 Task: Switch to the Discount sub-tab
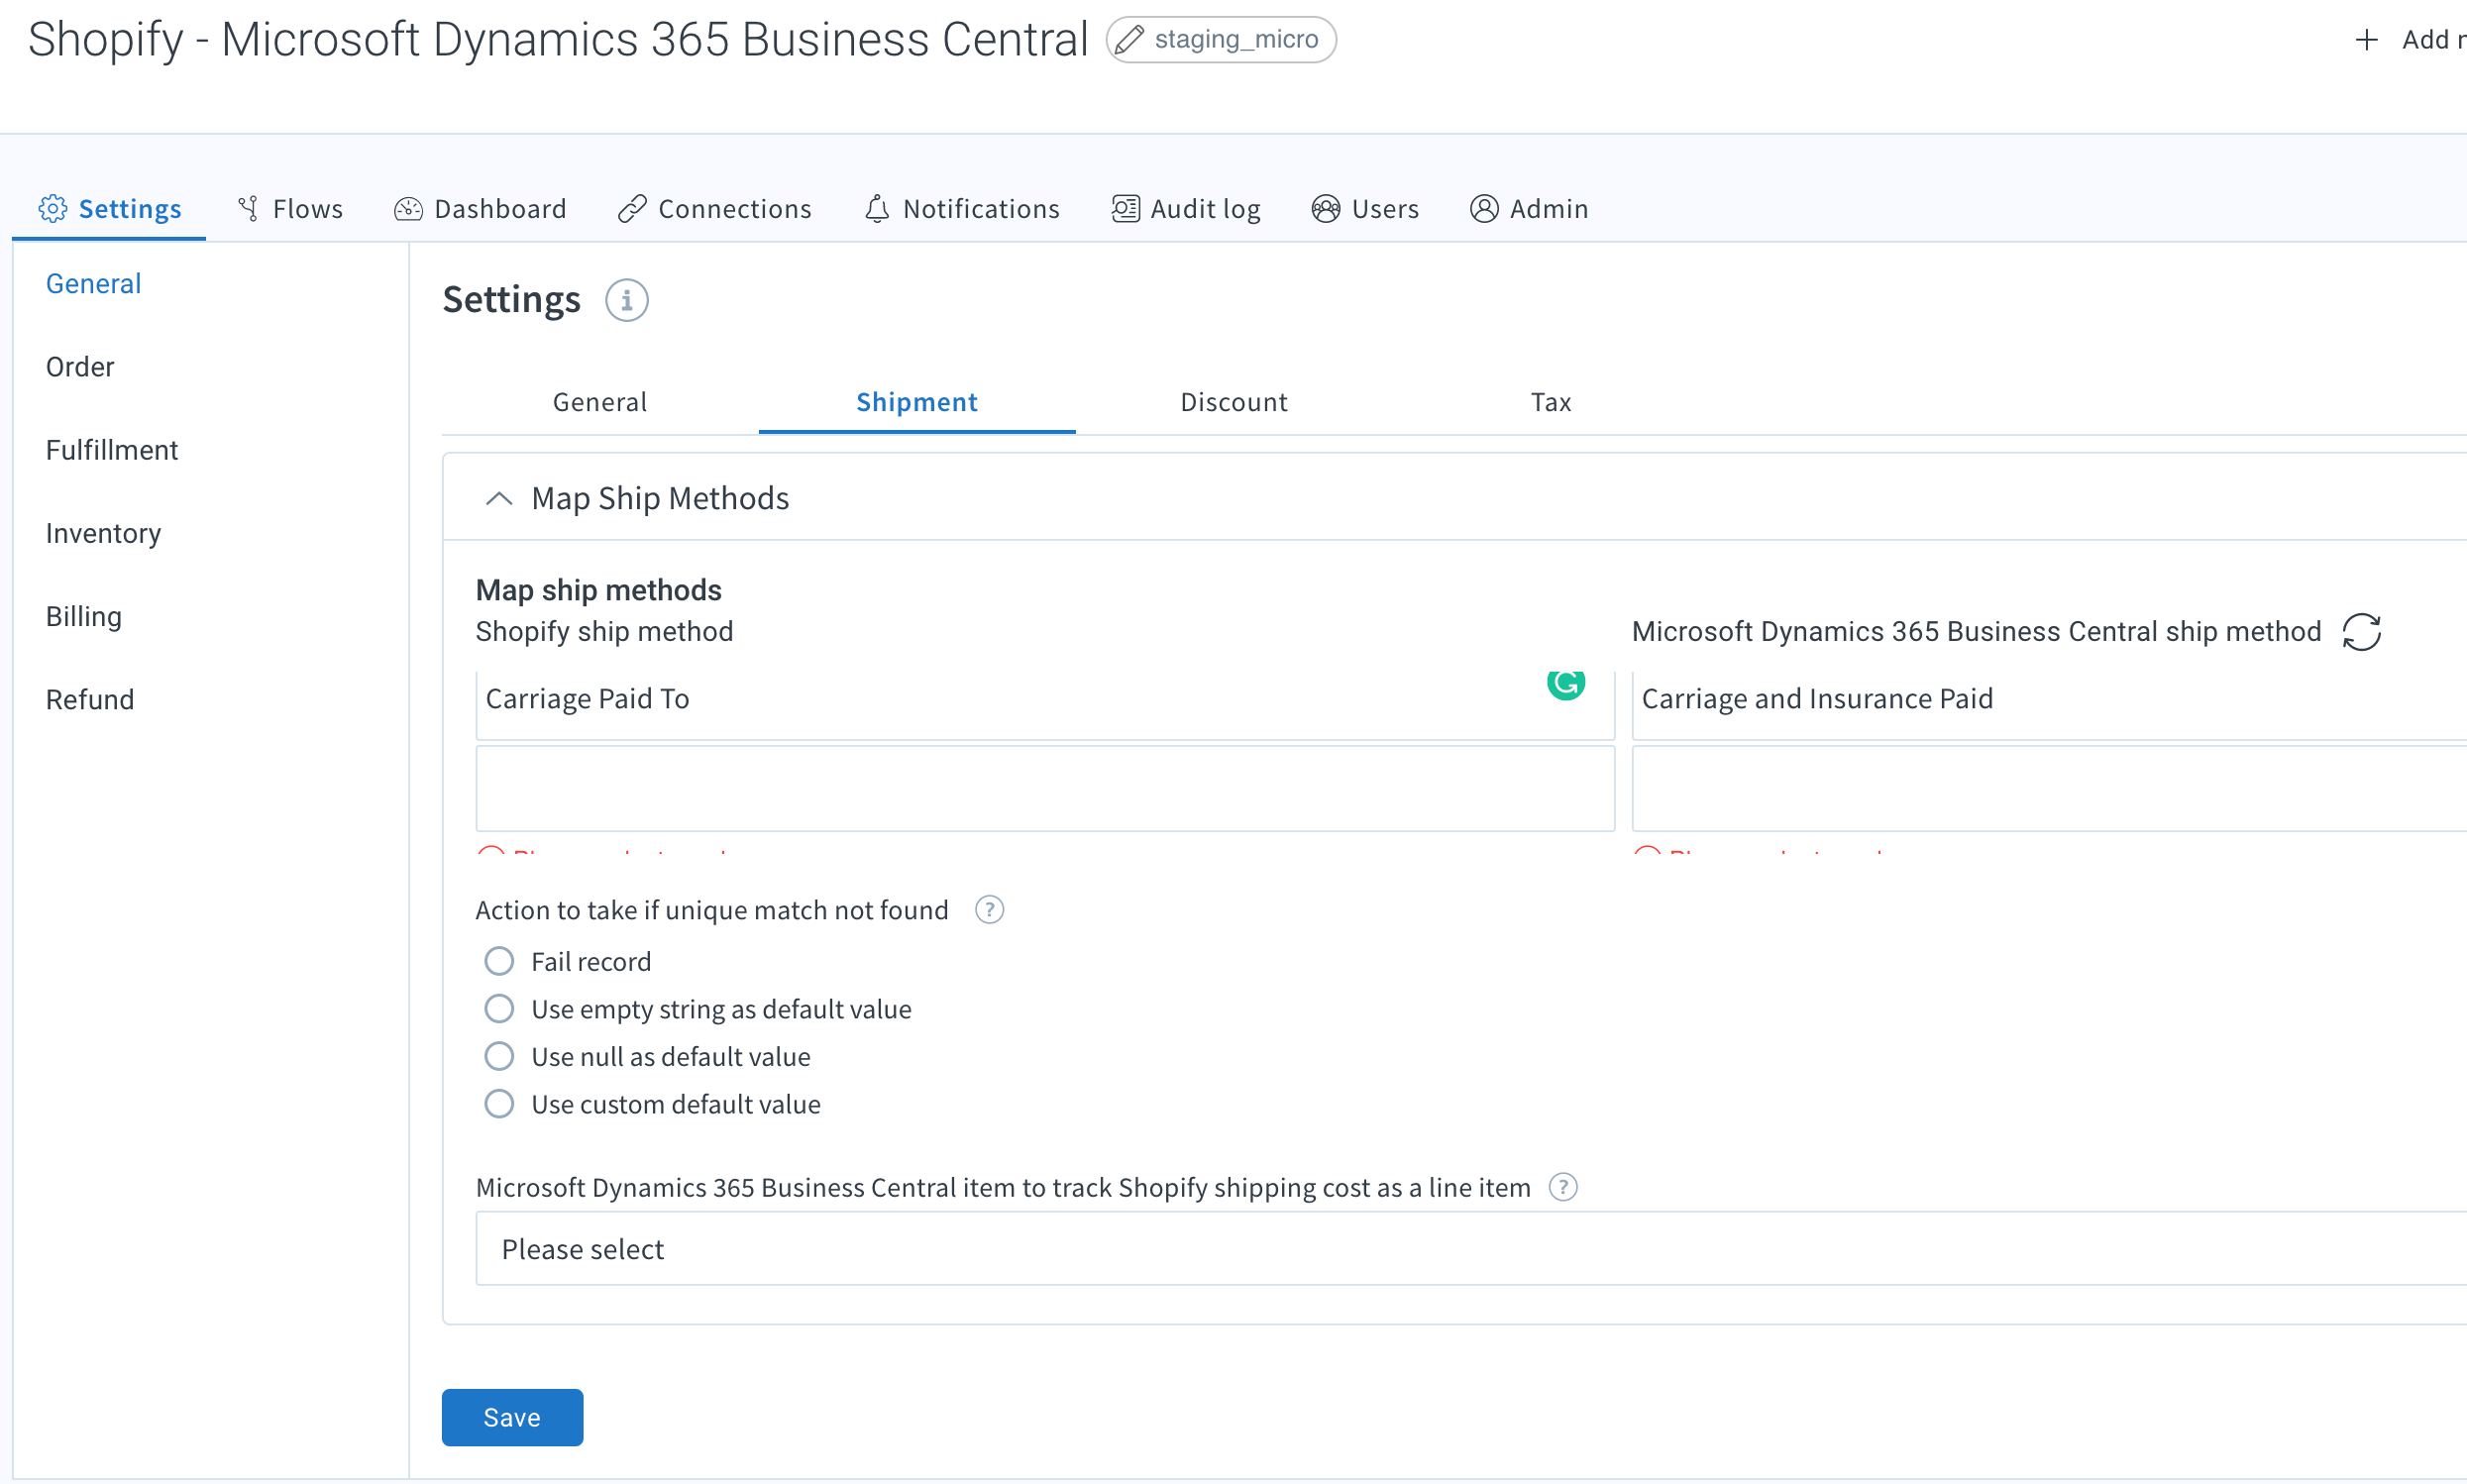pos(1234,402)
